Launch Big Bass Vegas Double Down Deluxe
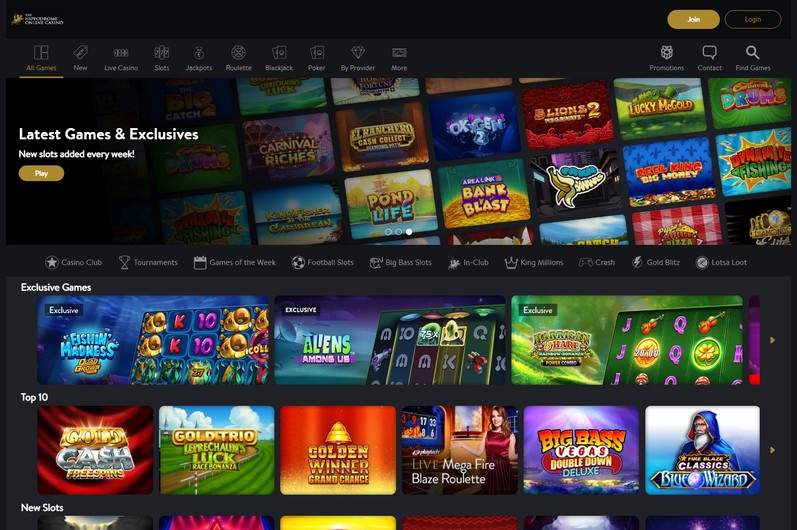The width and height of the screenshot is (797, 530). pyautogui.click(x=581, y=450)
